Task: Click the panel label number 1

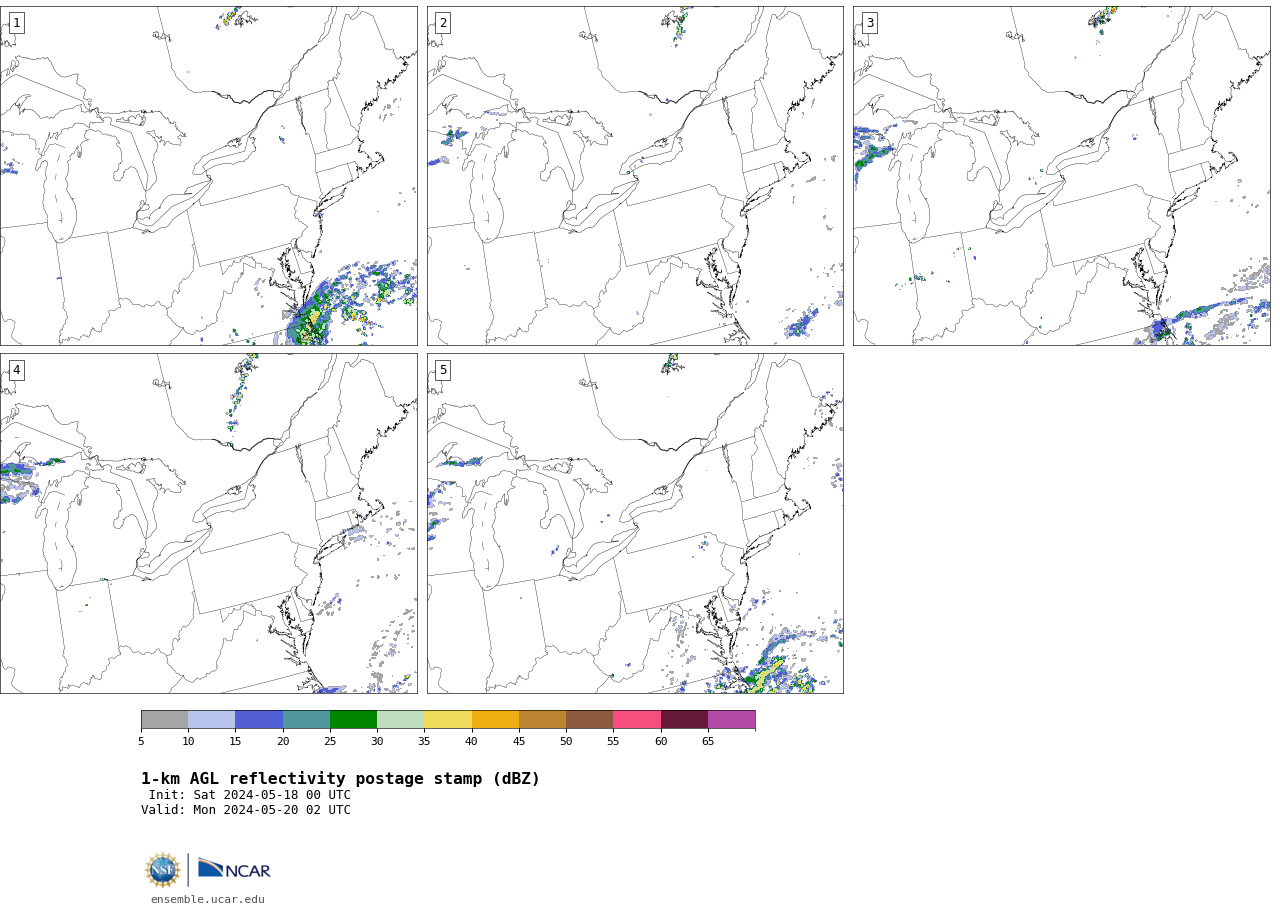Action: tap(16, 23)
